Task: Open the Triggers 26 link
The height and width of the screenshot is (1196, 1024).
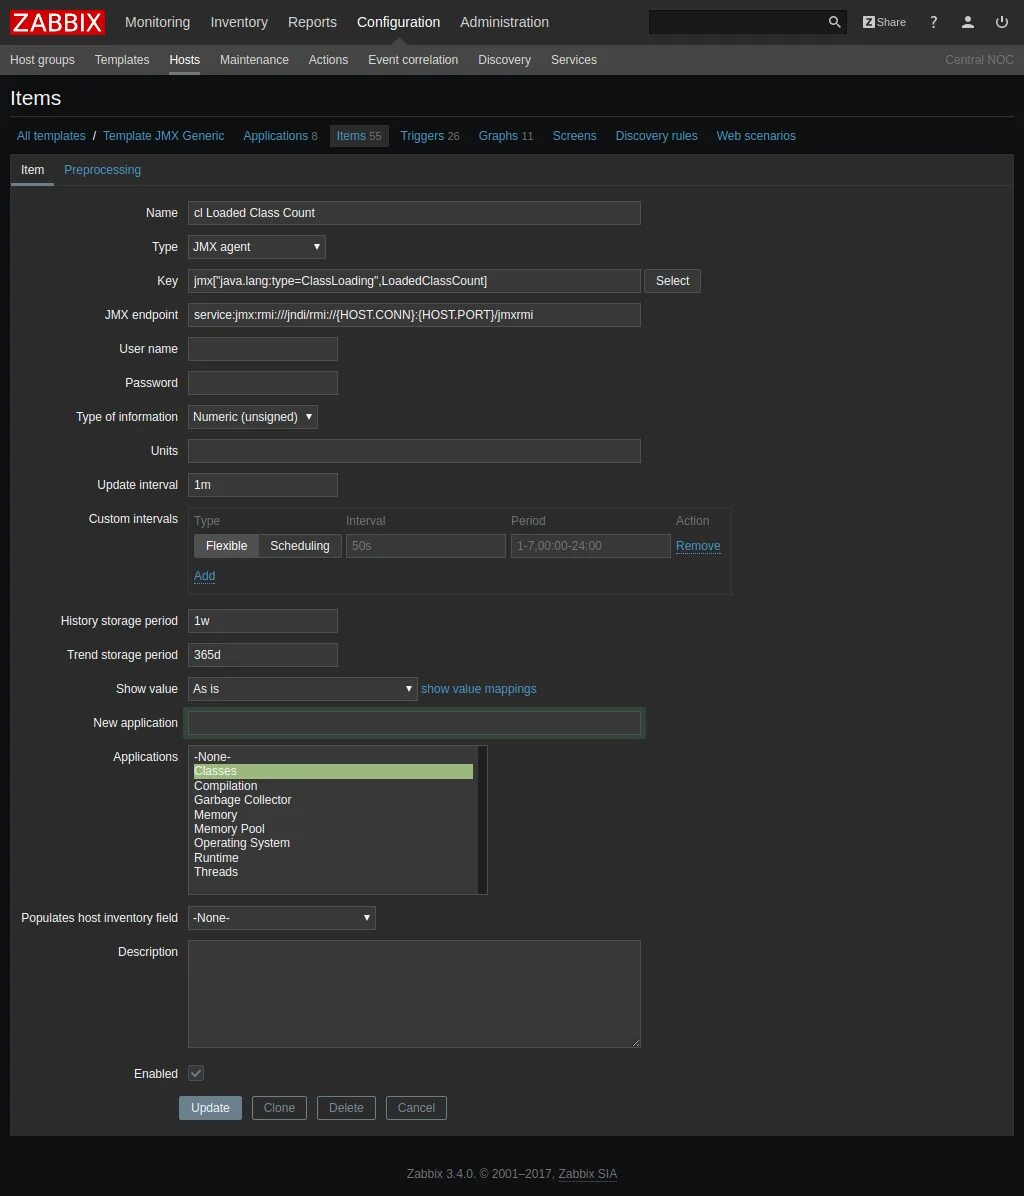Action: (430, 136)
